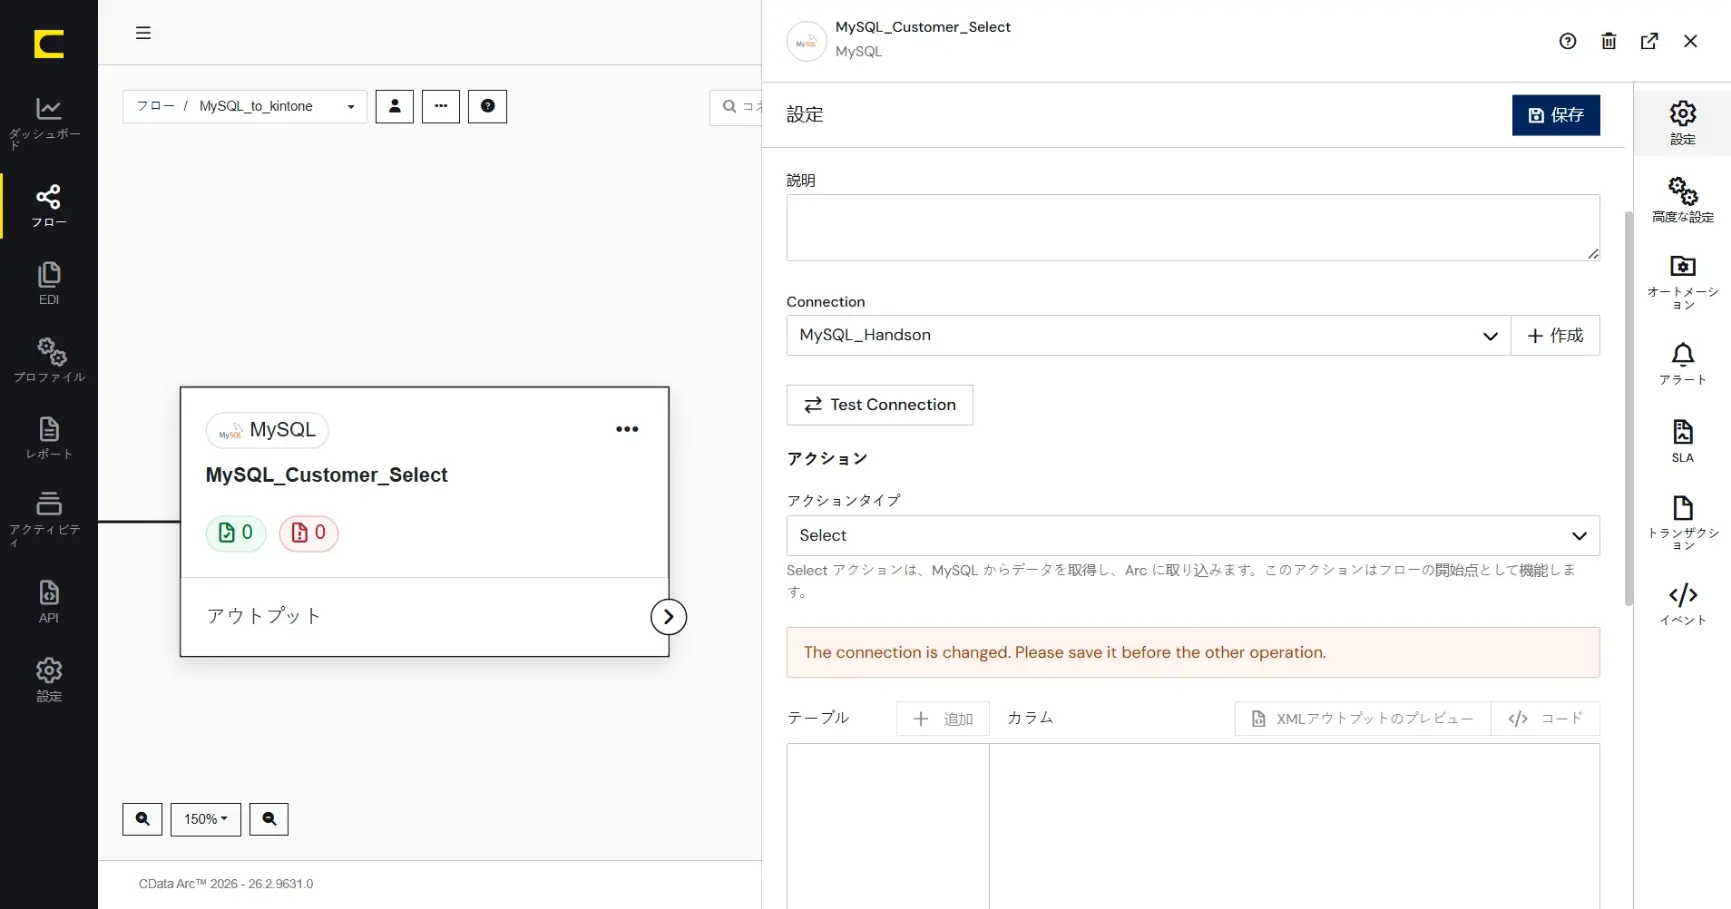Screen dimensions: 1731x909
Task: Click into the description text area
Action: coord(1193,228)
